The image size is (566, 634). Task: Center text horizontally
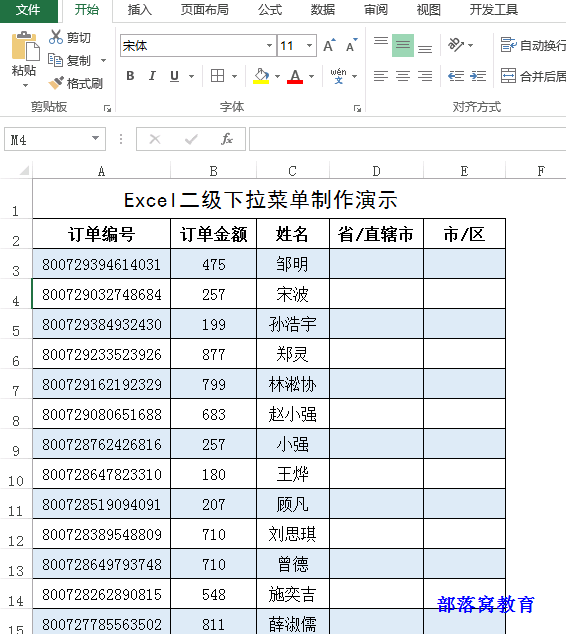point(403,76)
